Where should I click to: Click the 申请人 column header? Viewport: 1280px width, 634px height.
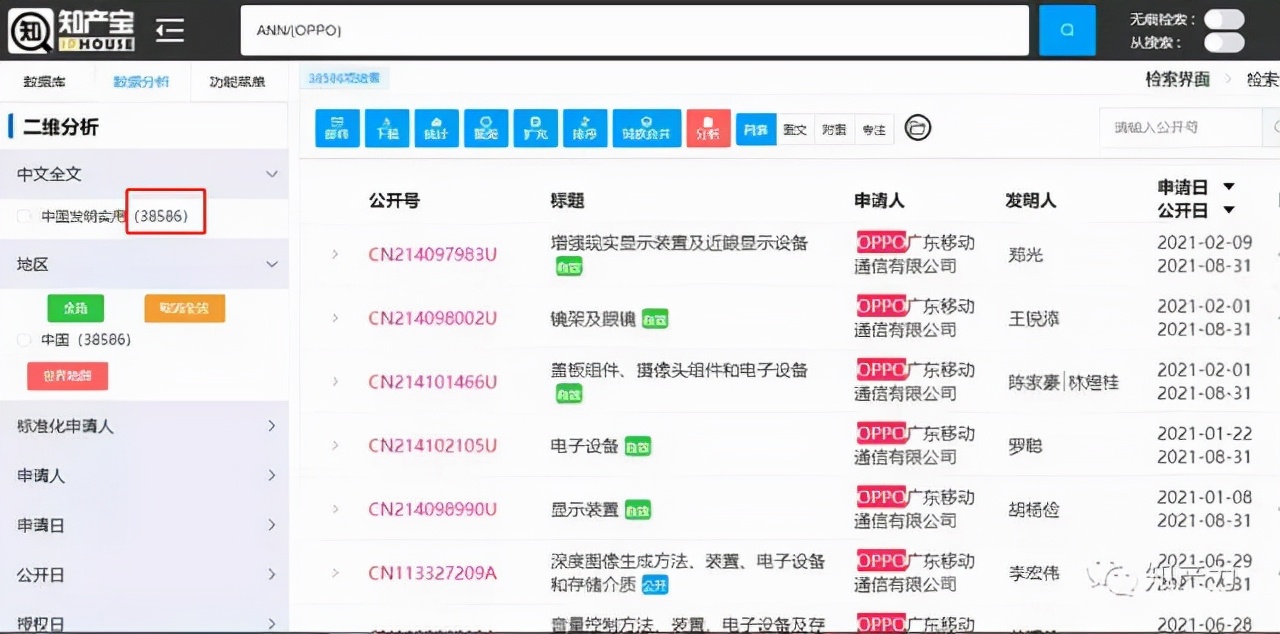coord(879,200)
